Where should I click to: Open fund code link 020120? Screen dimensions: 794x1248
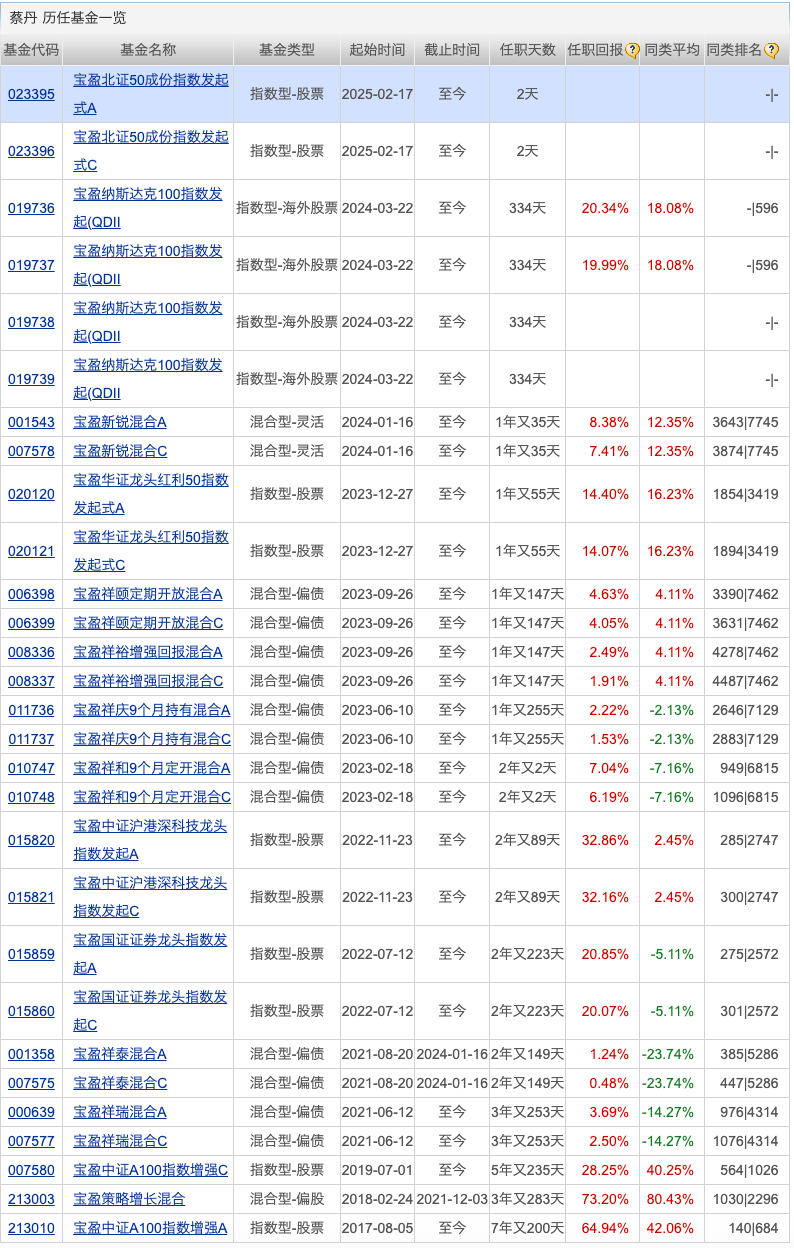pos(31,494)
